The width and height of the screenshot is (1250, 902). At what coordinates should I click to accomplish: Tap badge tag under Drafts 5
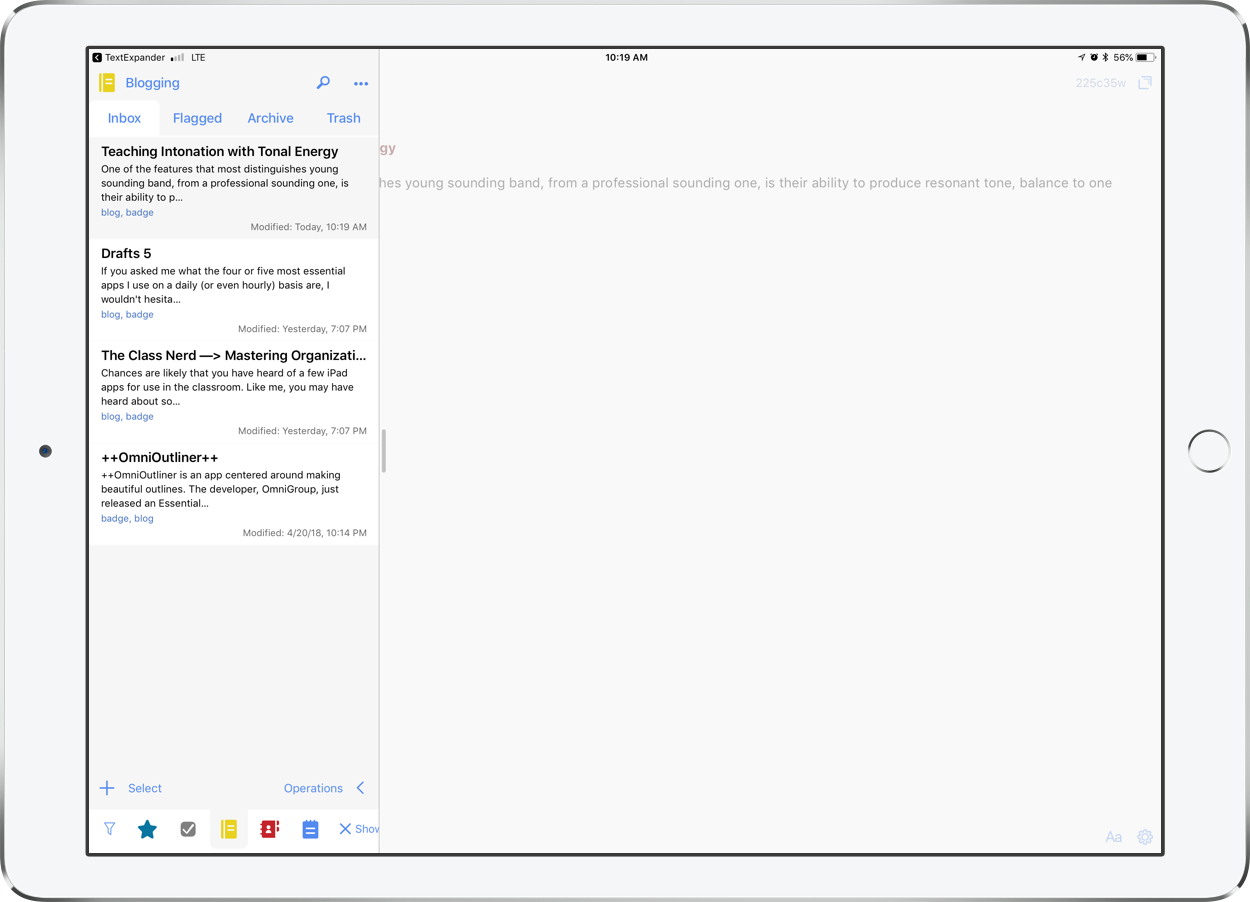point(140,314)
